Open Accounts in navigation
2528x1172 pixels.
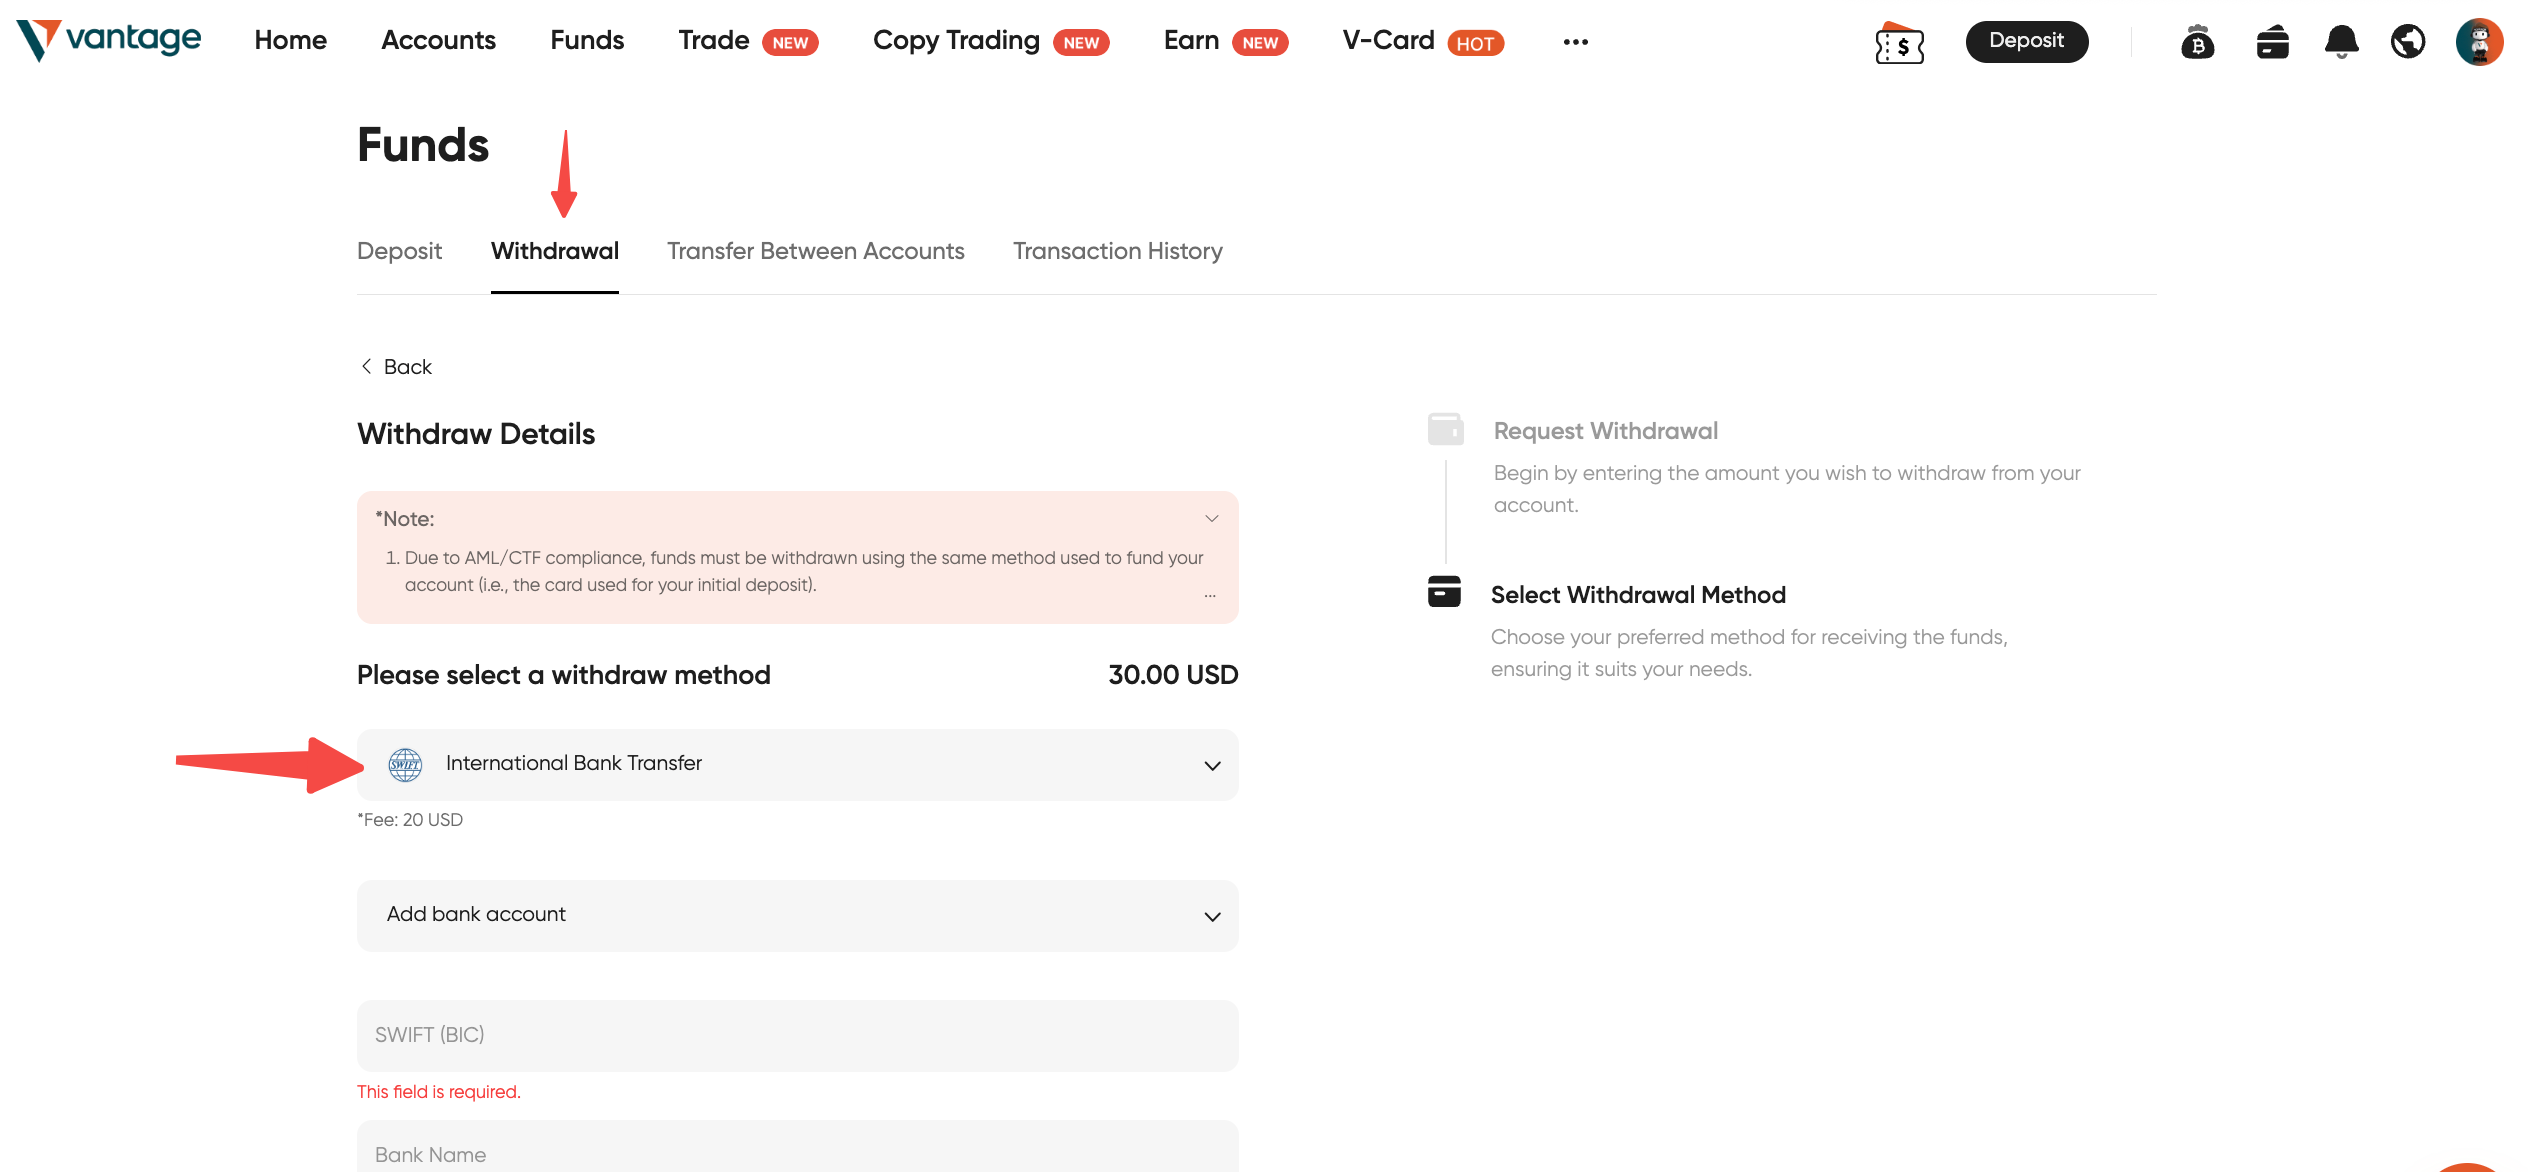tap(438, 40)
